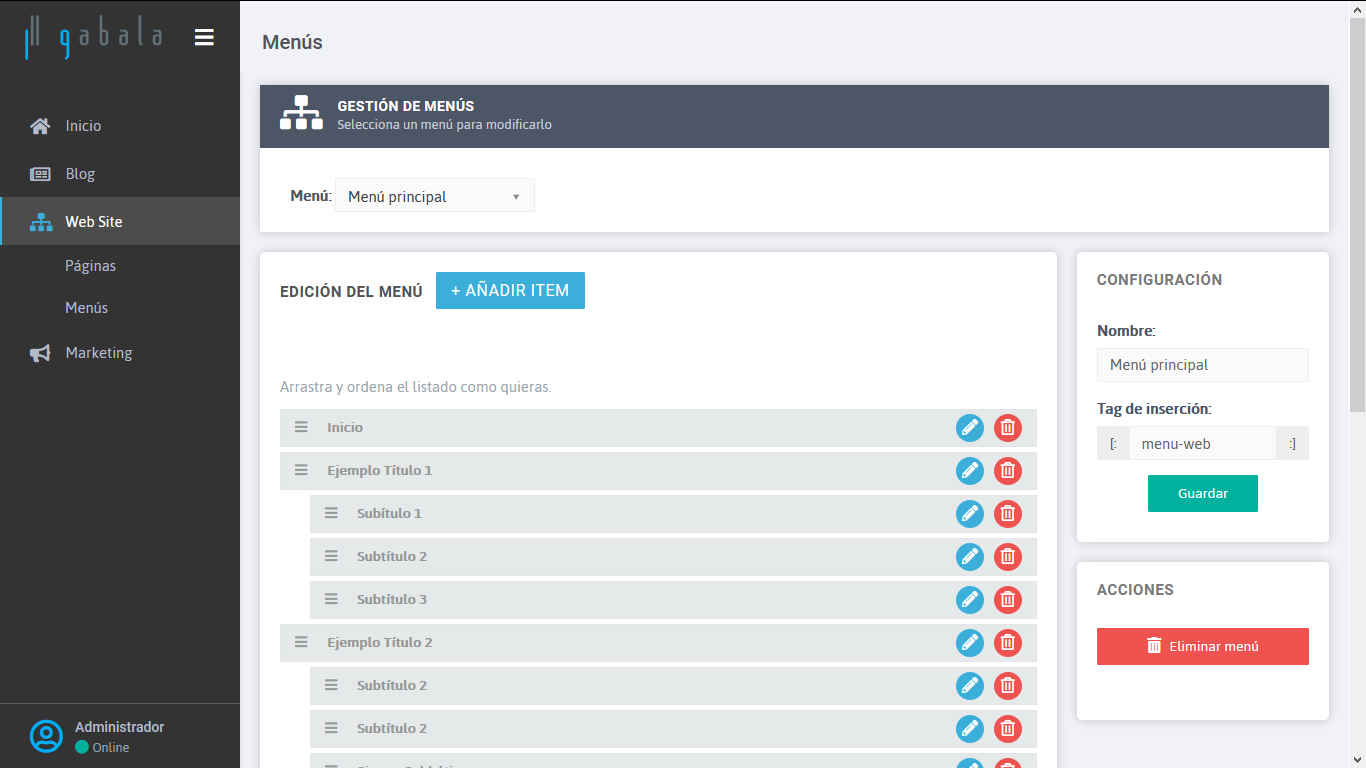Click the Inicio row label in menu list
The width and height of the screenshot is (1366, 768).
[x=345, y=427]
